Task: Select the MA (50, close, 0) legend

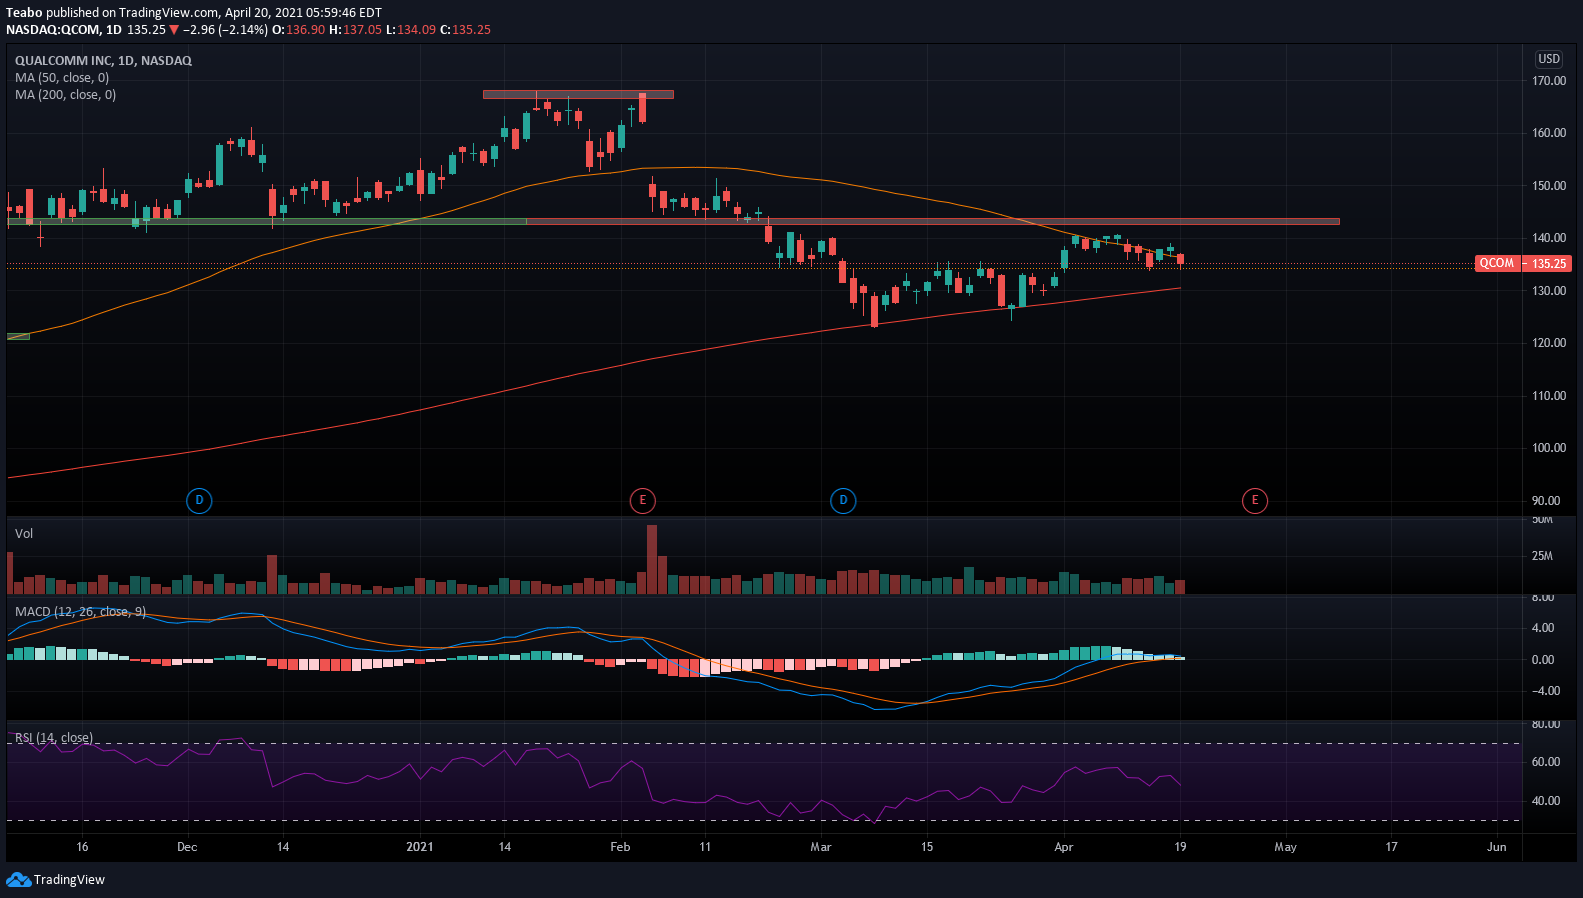Action: click(x=62, y=78)
